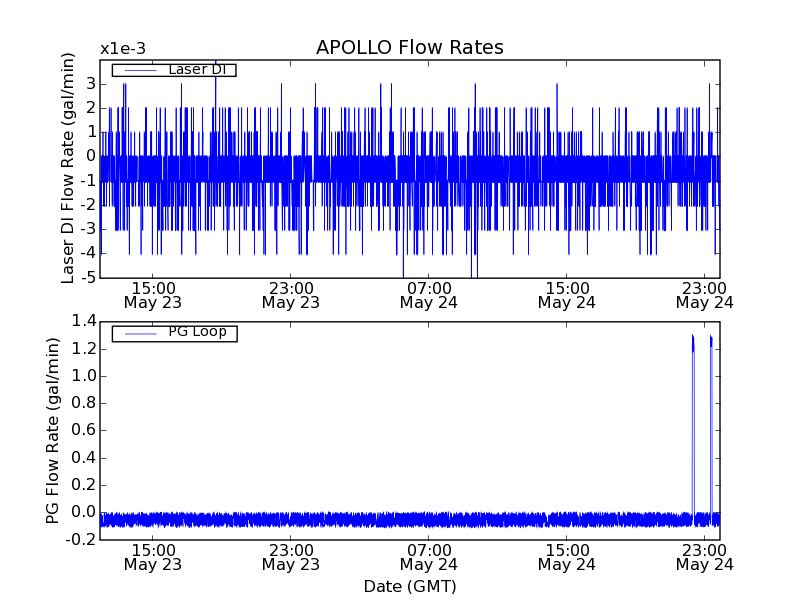Click the '3' y-axis tick on Laser DI plot
Image resolution: width=800 pixels, height=600 pixels.
click(x=89, y=82)
